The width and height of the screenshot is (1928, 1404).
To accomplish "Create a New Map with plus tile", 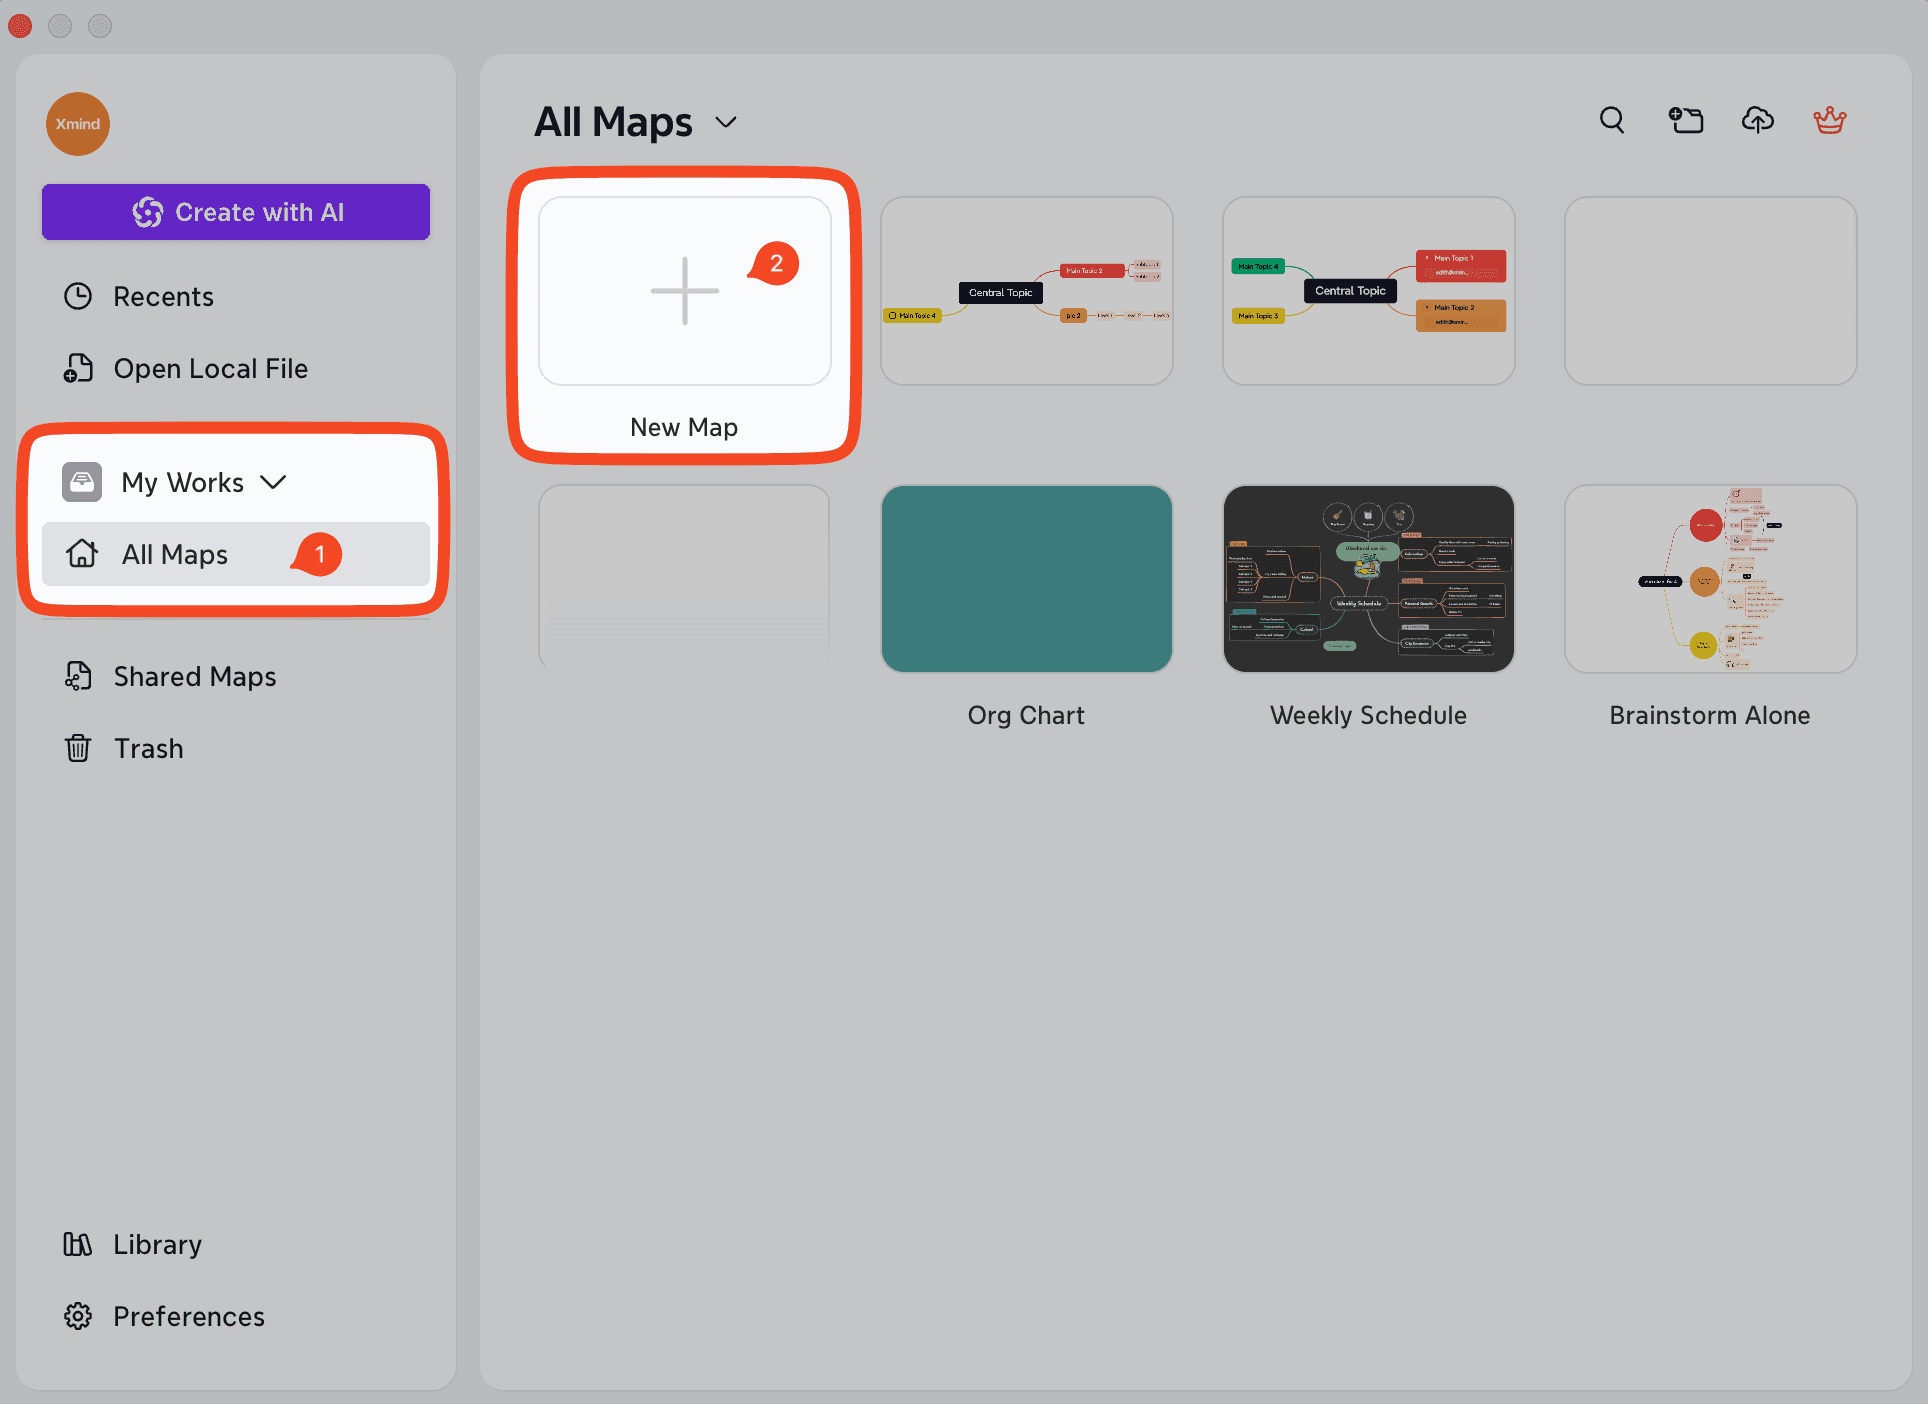I will [684, 291].
